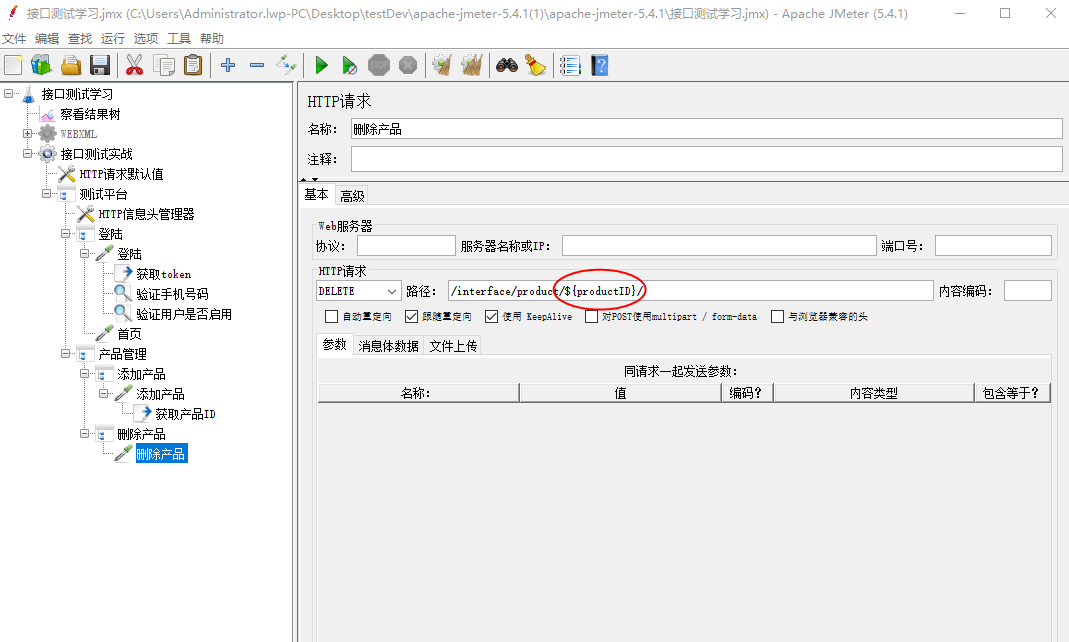Open Search with binoculars icon

(x=507, y=65)
